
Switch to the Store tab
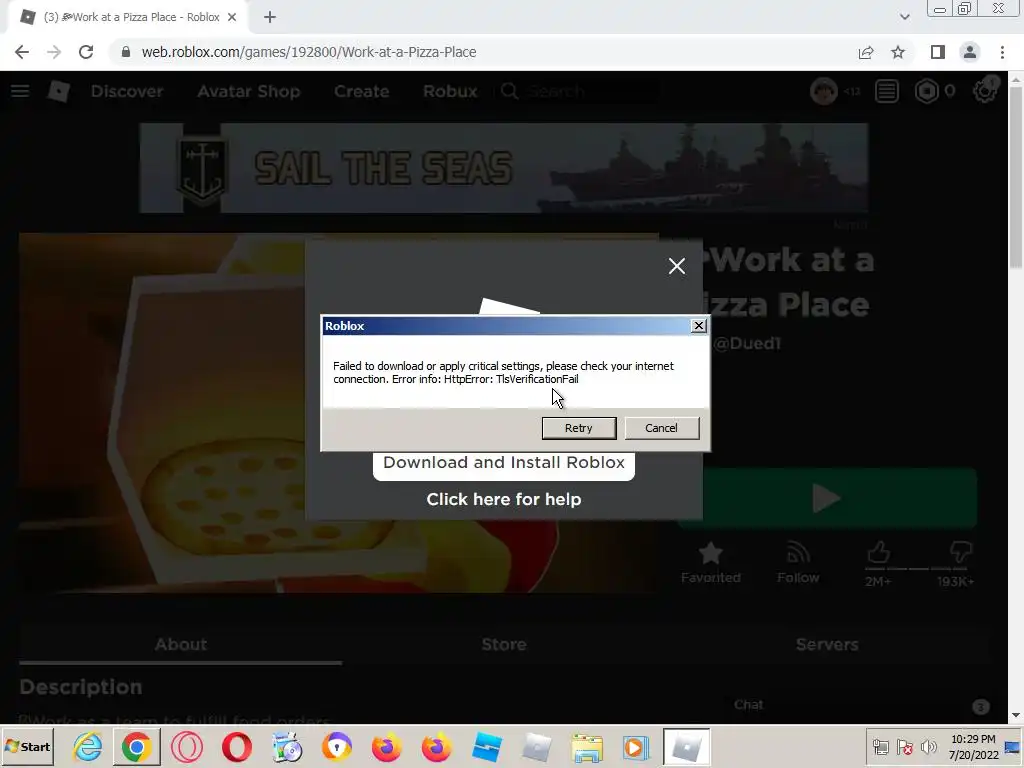point(504,645)
